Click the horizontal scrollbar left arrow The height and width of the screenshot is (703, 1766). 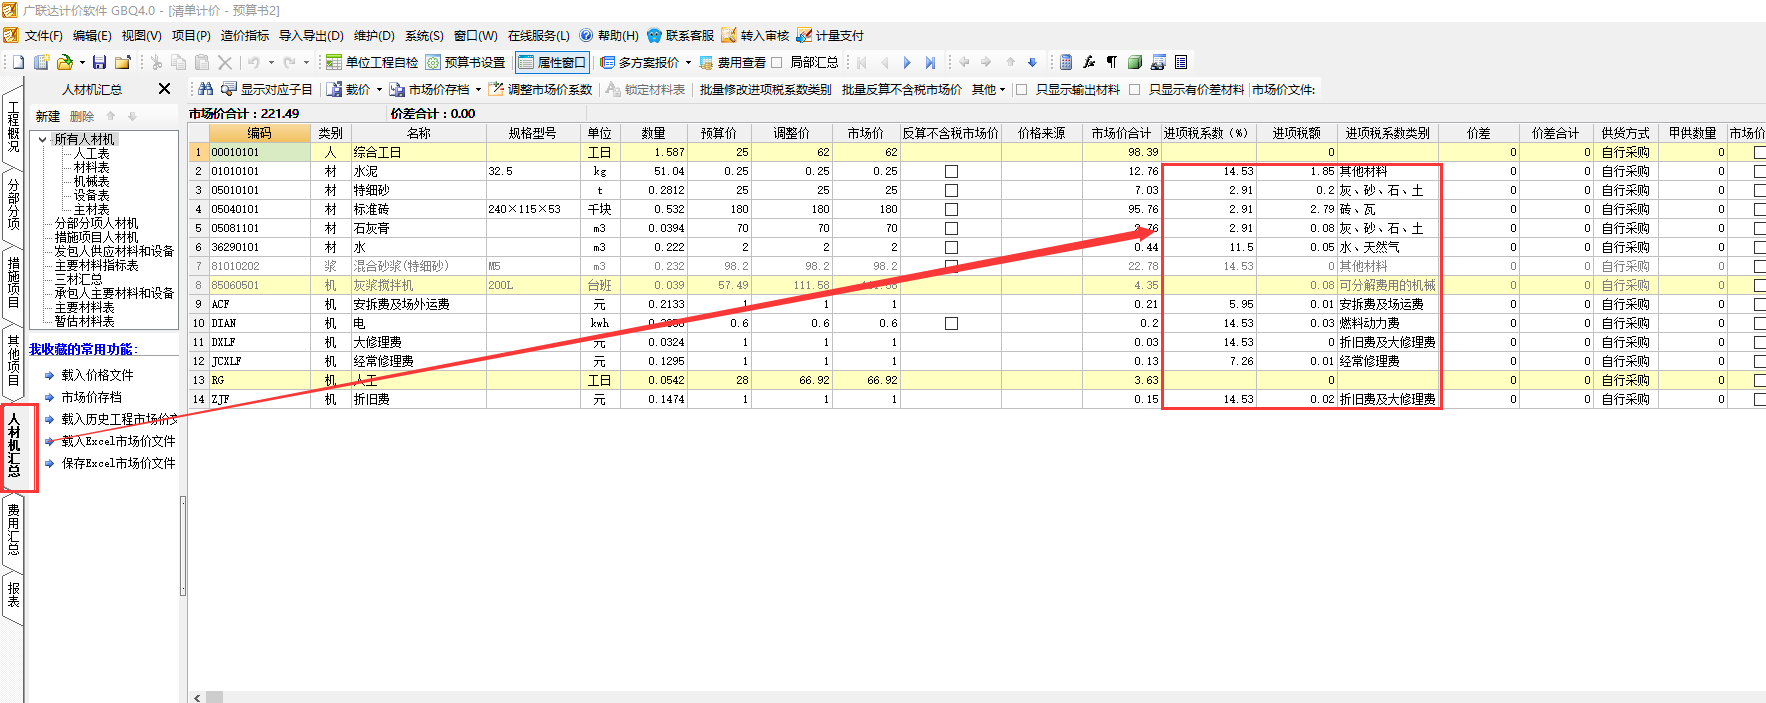coord(197,697)
